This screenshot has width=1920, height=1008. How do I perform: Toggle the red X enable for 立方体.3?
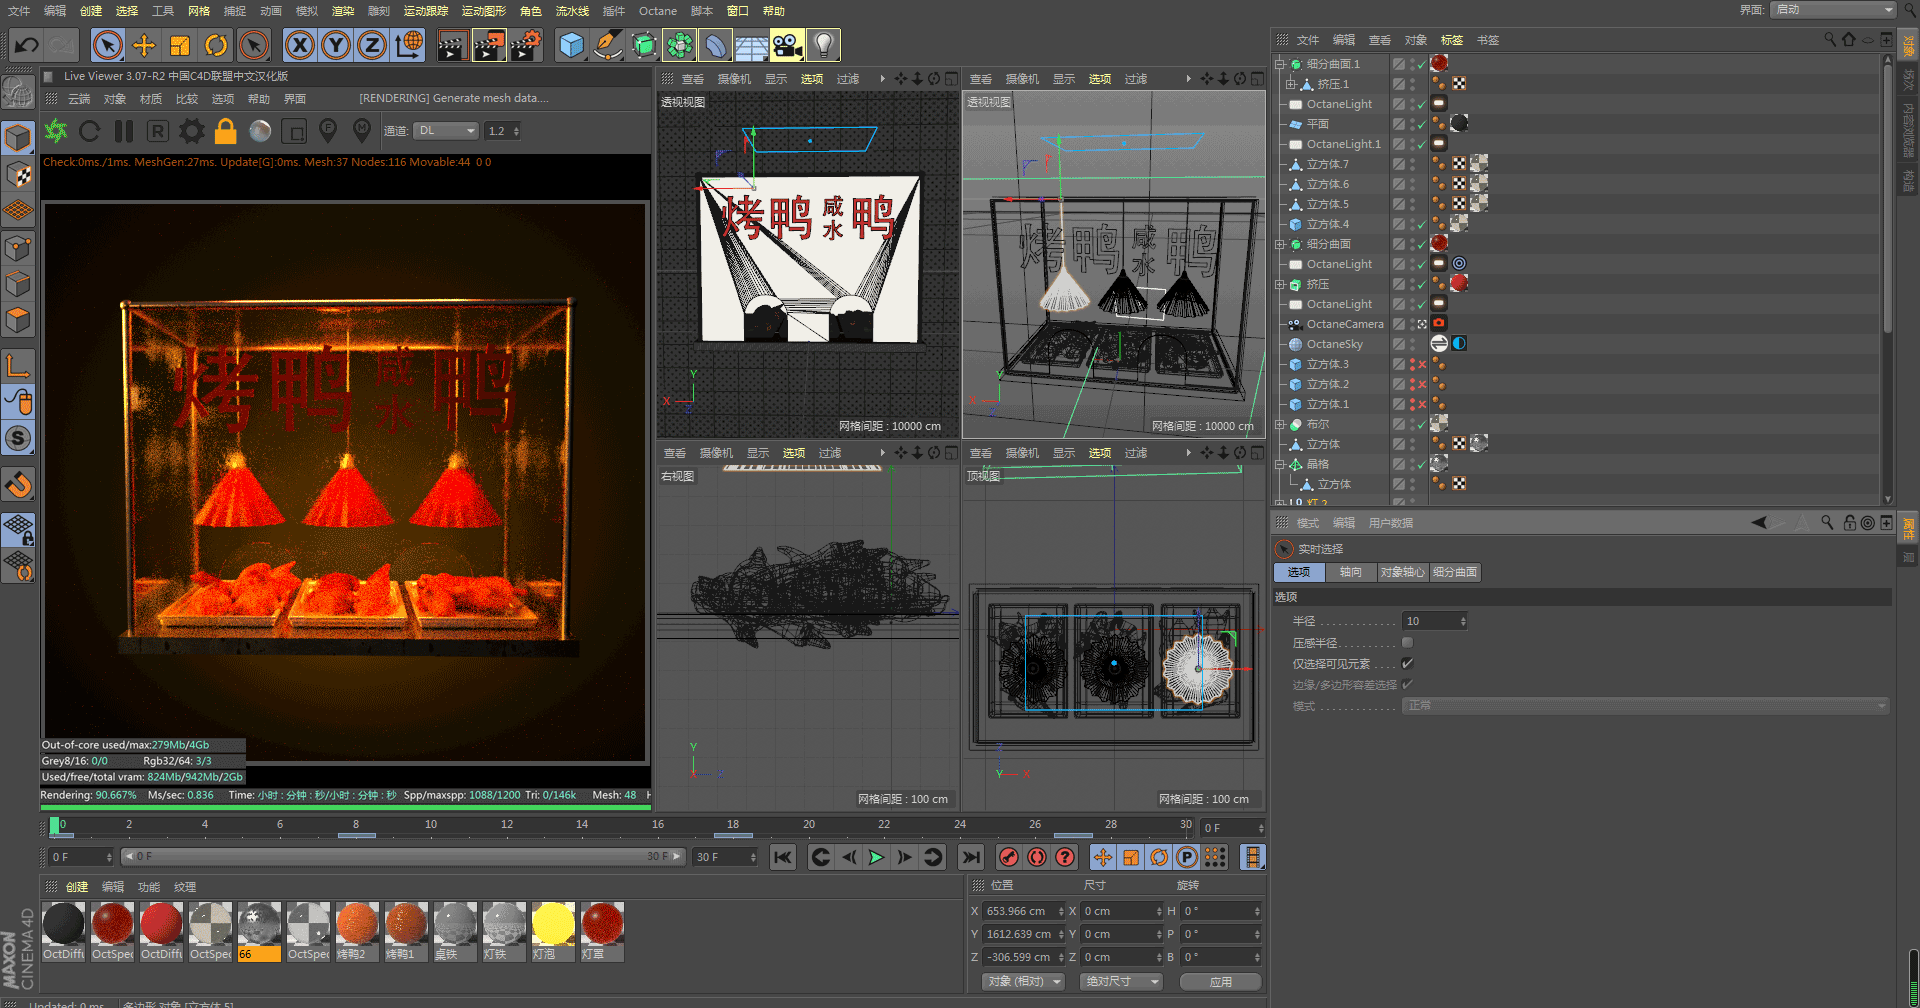(1421, 364)
